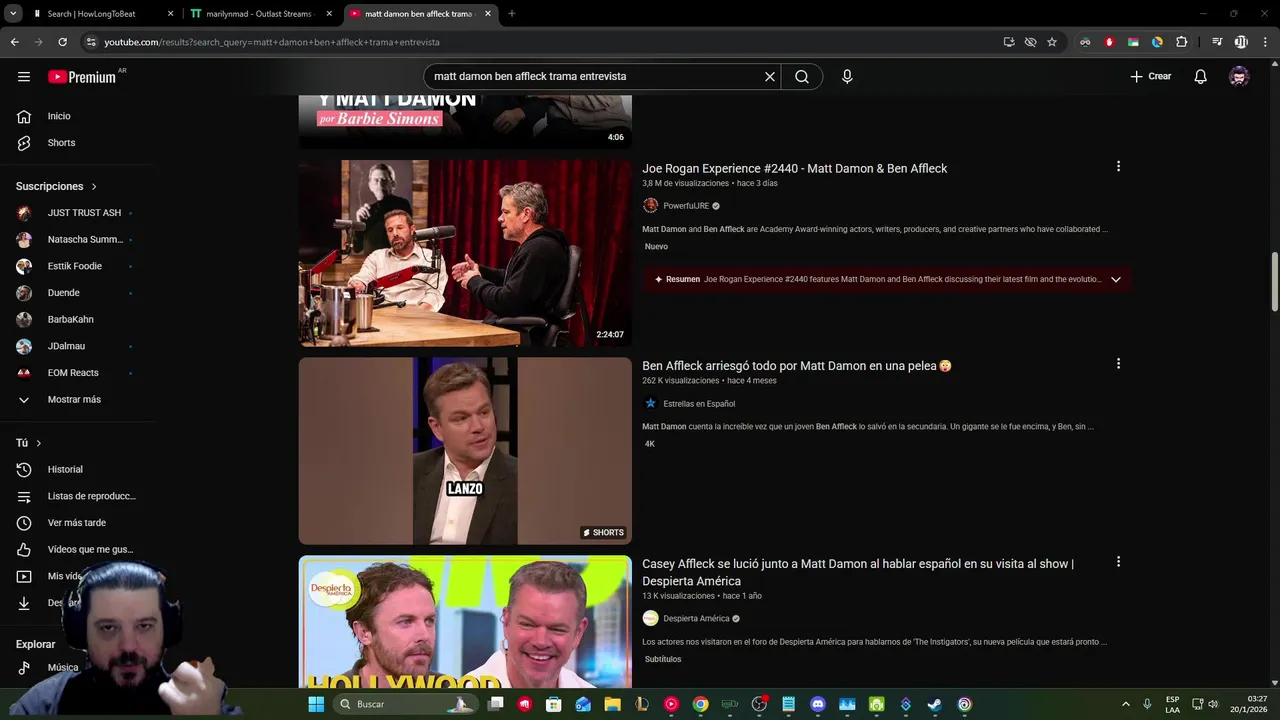Play the Barbie Simons video thumbnail
The height and width of the screenshot is (720, 1280).
[x=465, y=122]
